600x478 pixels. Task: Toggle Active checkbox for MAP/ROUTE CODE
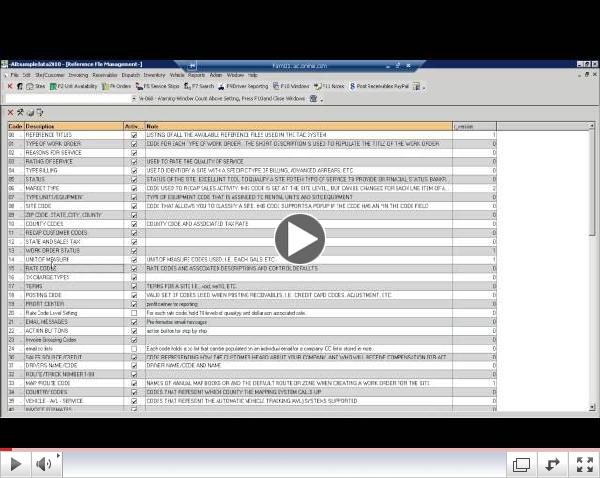click(134, 383)
